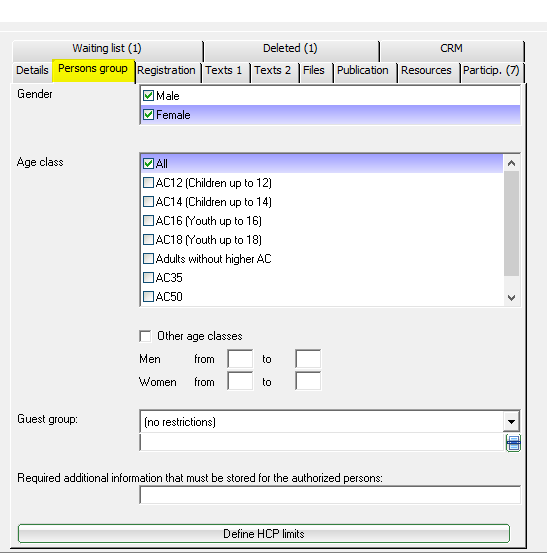Open the Guest group dropdown
The height and width of the screenshot is (553, 547).
click(511, 421)
